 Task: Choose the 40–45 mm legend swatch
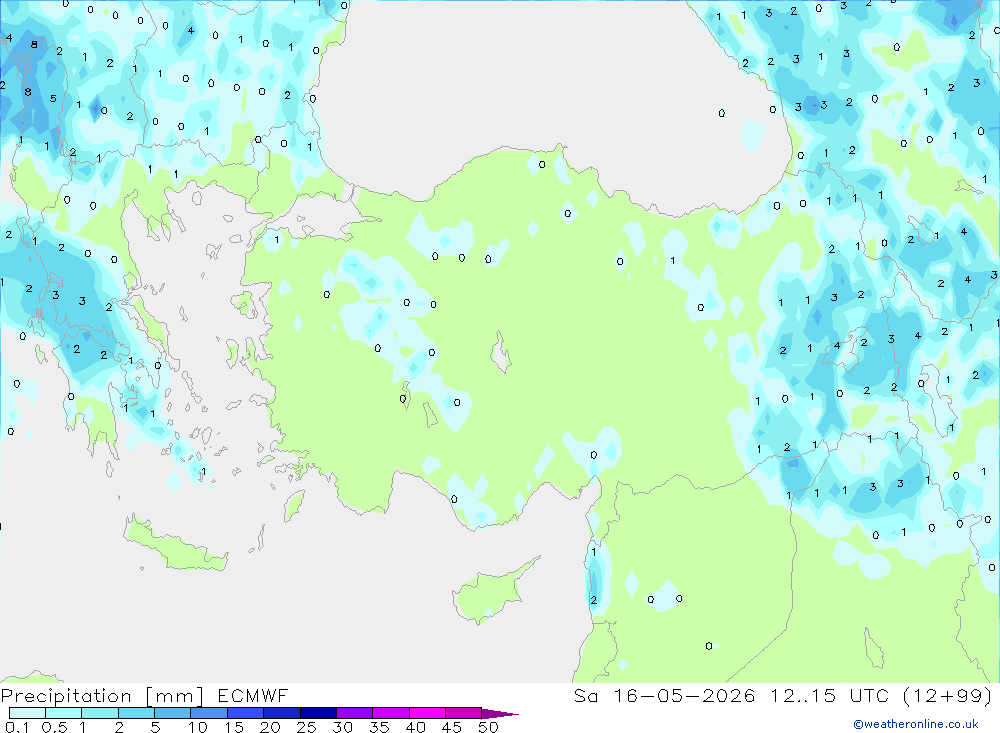pyautogui.click(x=427, y=713)
